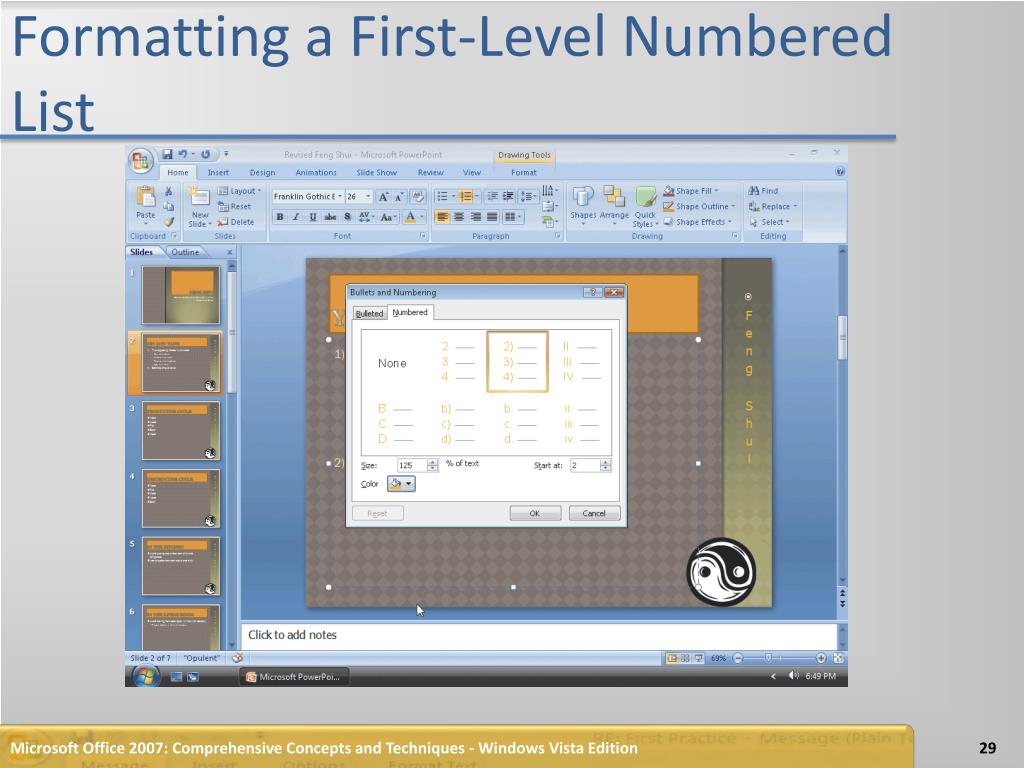Click the Format Painter brush
This screenshot has height=768, width=1024.
[x=168, y=222]
